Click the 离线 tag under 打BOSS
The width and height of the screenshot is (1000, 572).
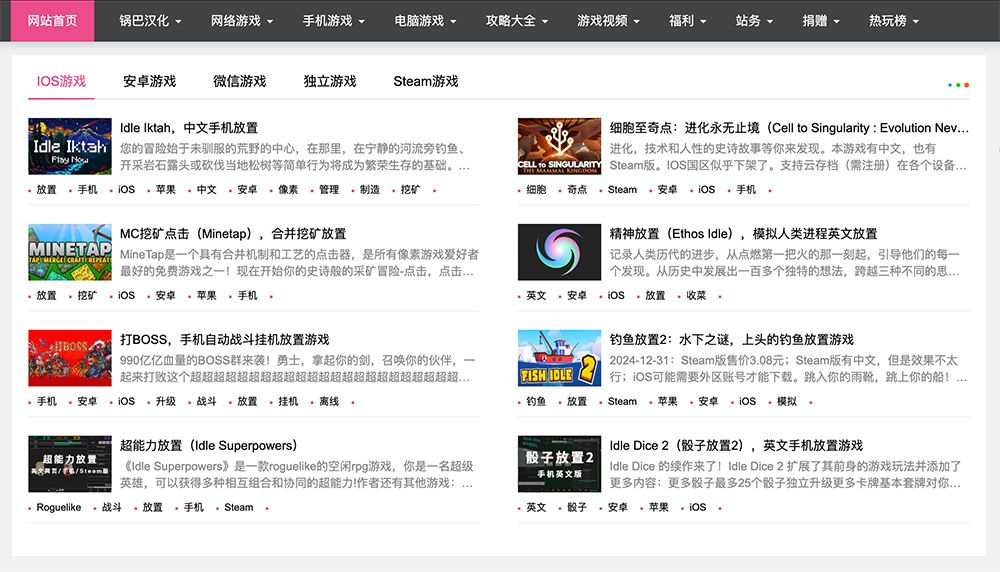coord(329,401)
